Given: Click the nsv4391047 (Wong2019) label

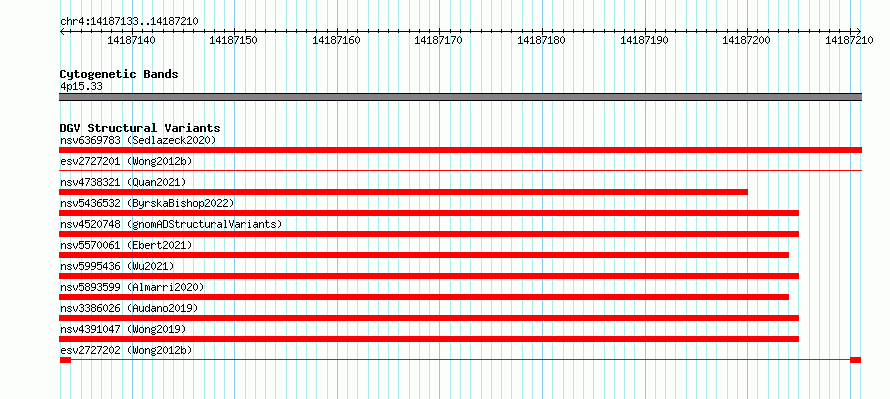Looking at the screenshot, I should (x=123, y=329).
